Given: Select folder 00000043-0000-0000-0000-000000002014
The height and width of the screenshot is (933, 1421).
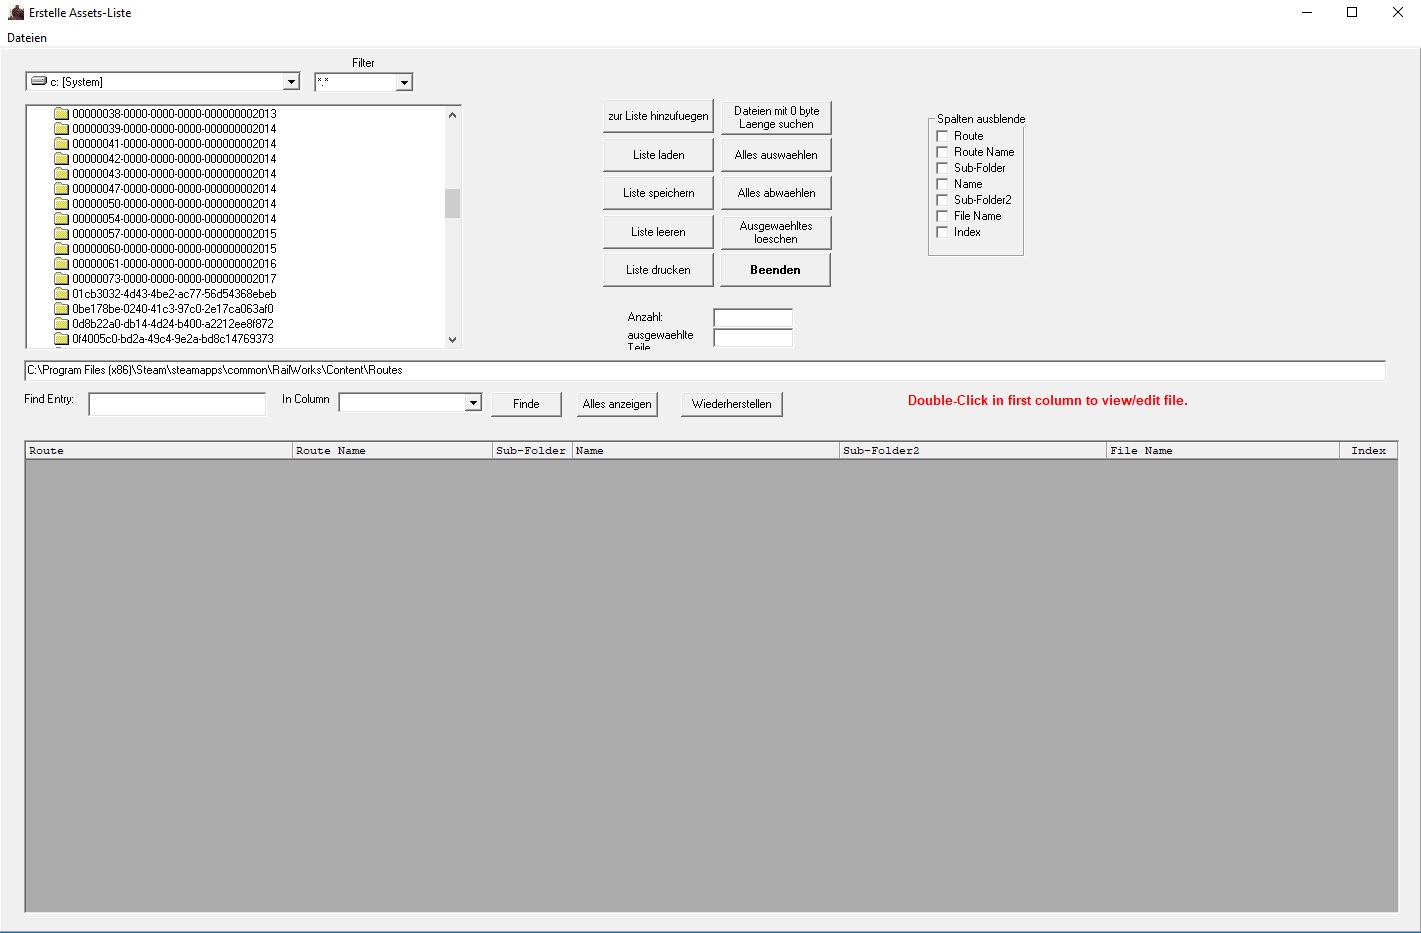Looking at the screenshot, I should click(x=174, y=174).
